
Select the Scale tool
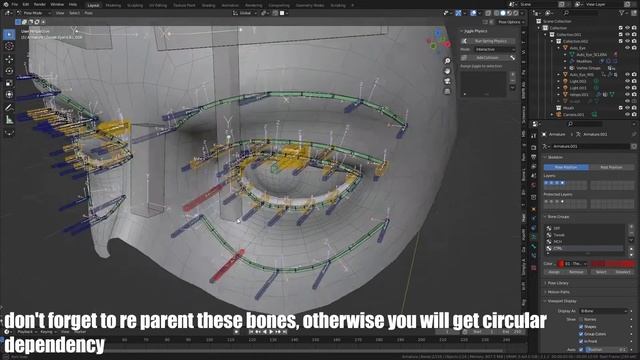tap(9, 83)
